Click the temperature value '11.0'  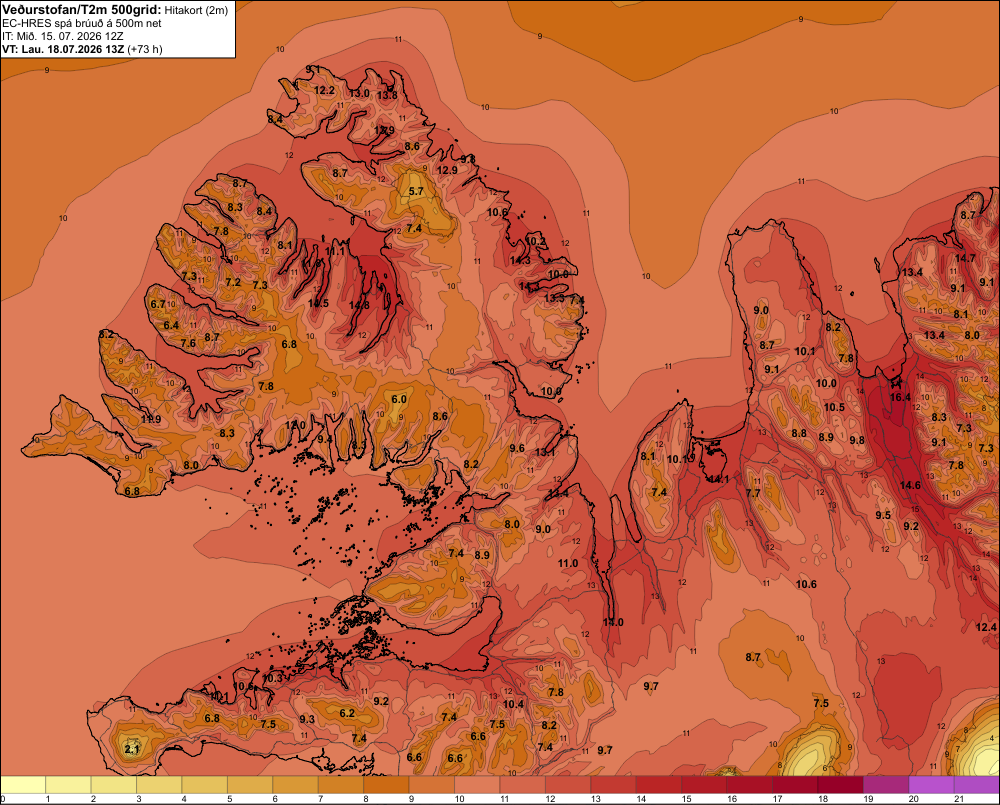568,563
